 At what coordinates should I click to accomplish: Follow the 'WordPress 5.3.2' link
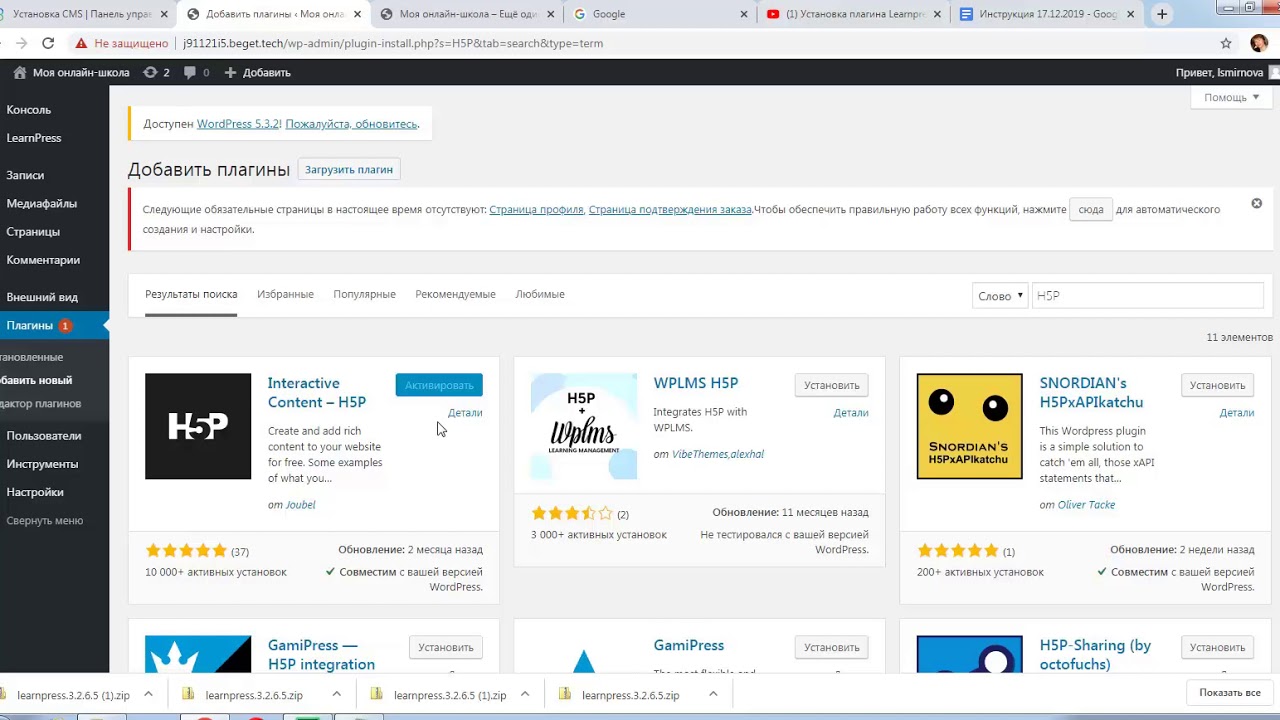(x=238, y=124)
